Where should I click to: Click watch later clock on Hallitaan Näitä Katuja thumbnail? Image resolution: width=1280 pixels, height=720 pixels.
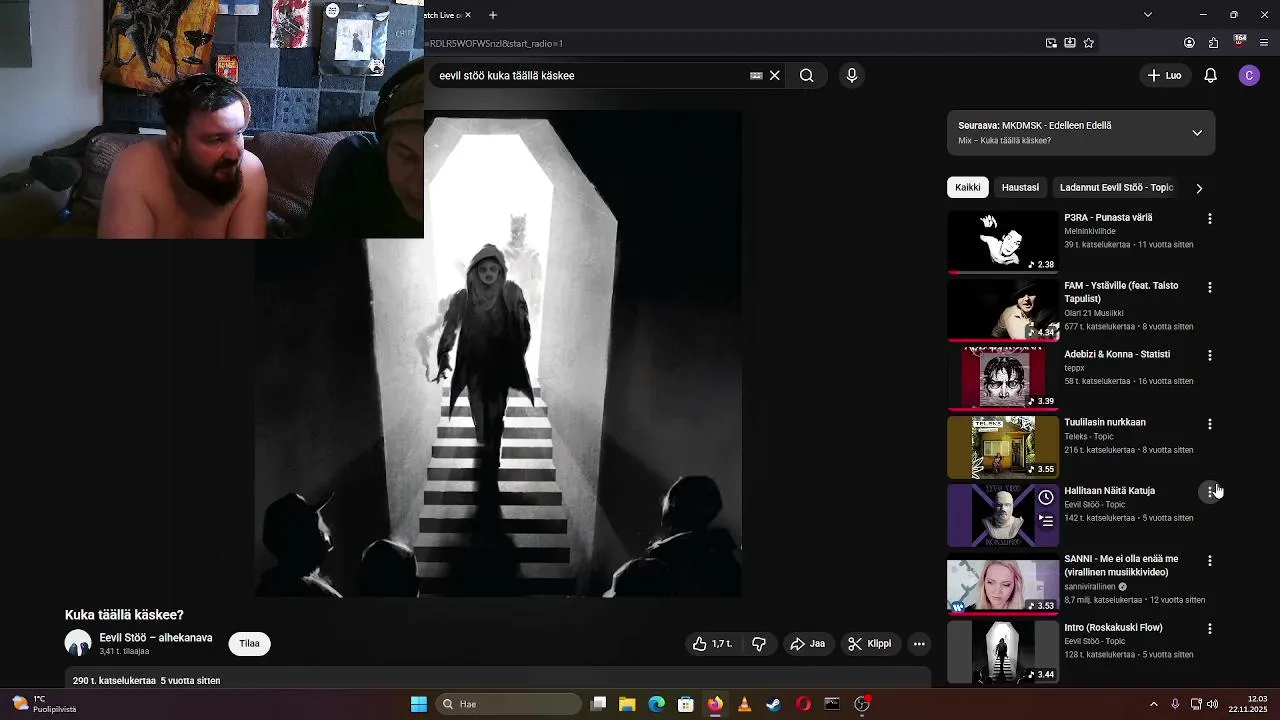(x=1046, y=497)
